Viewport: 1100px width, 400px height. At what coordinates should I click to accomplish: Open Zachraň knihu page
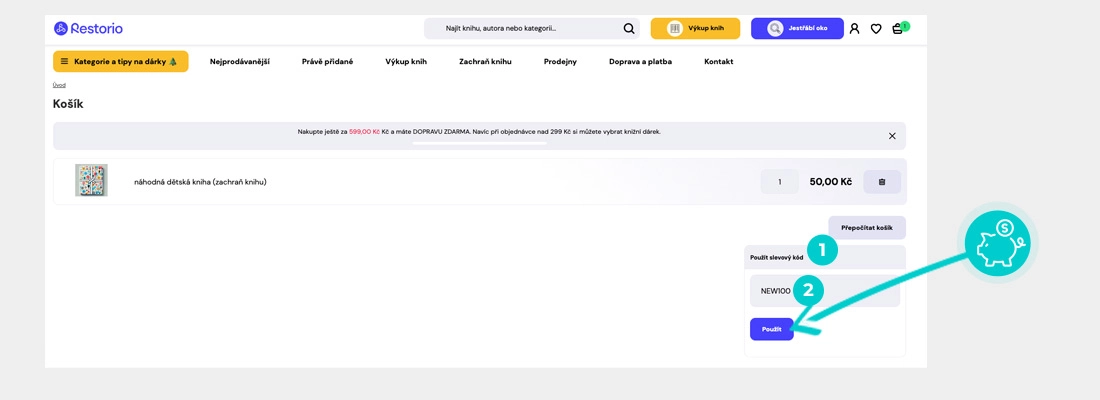tap(485, 62)
